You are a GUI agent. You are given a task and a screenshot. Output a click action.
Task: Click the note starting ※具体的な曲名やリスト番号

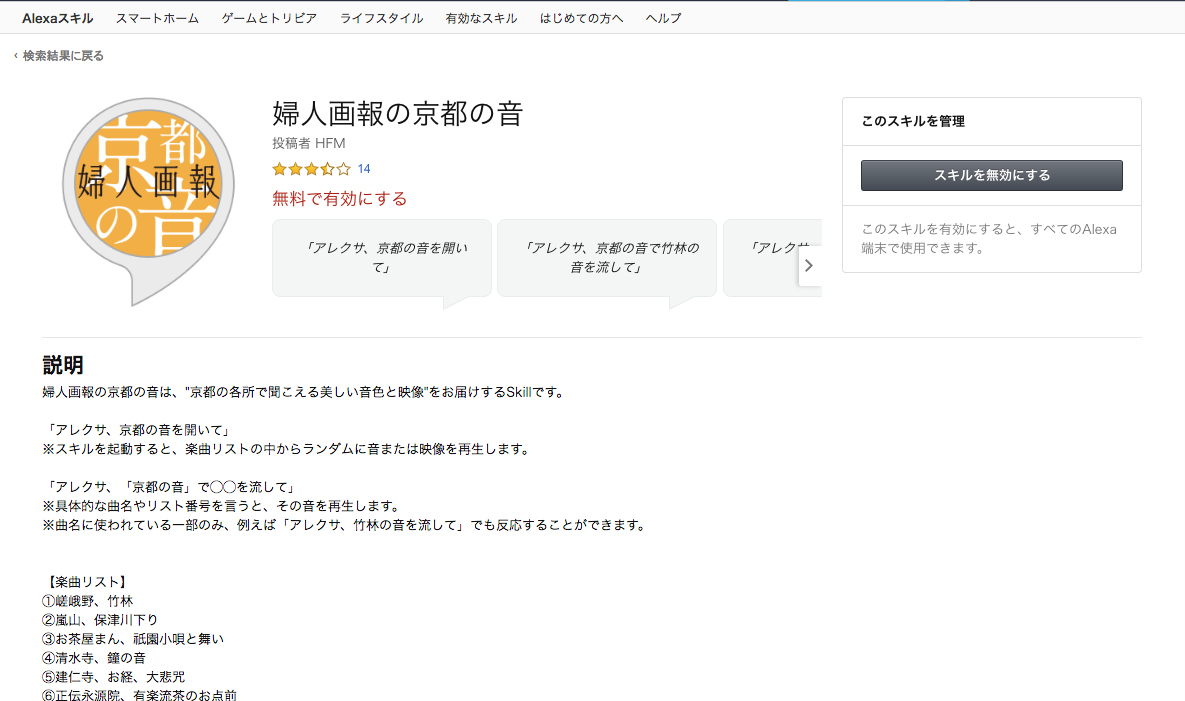221,506
